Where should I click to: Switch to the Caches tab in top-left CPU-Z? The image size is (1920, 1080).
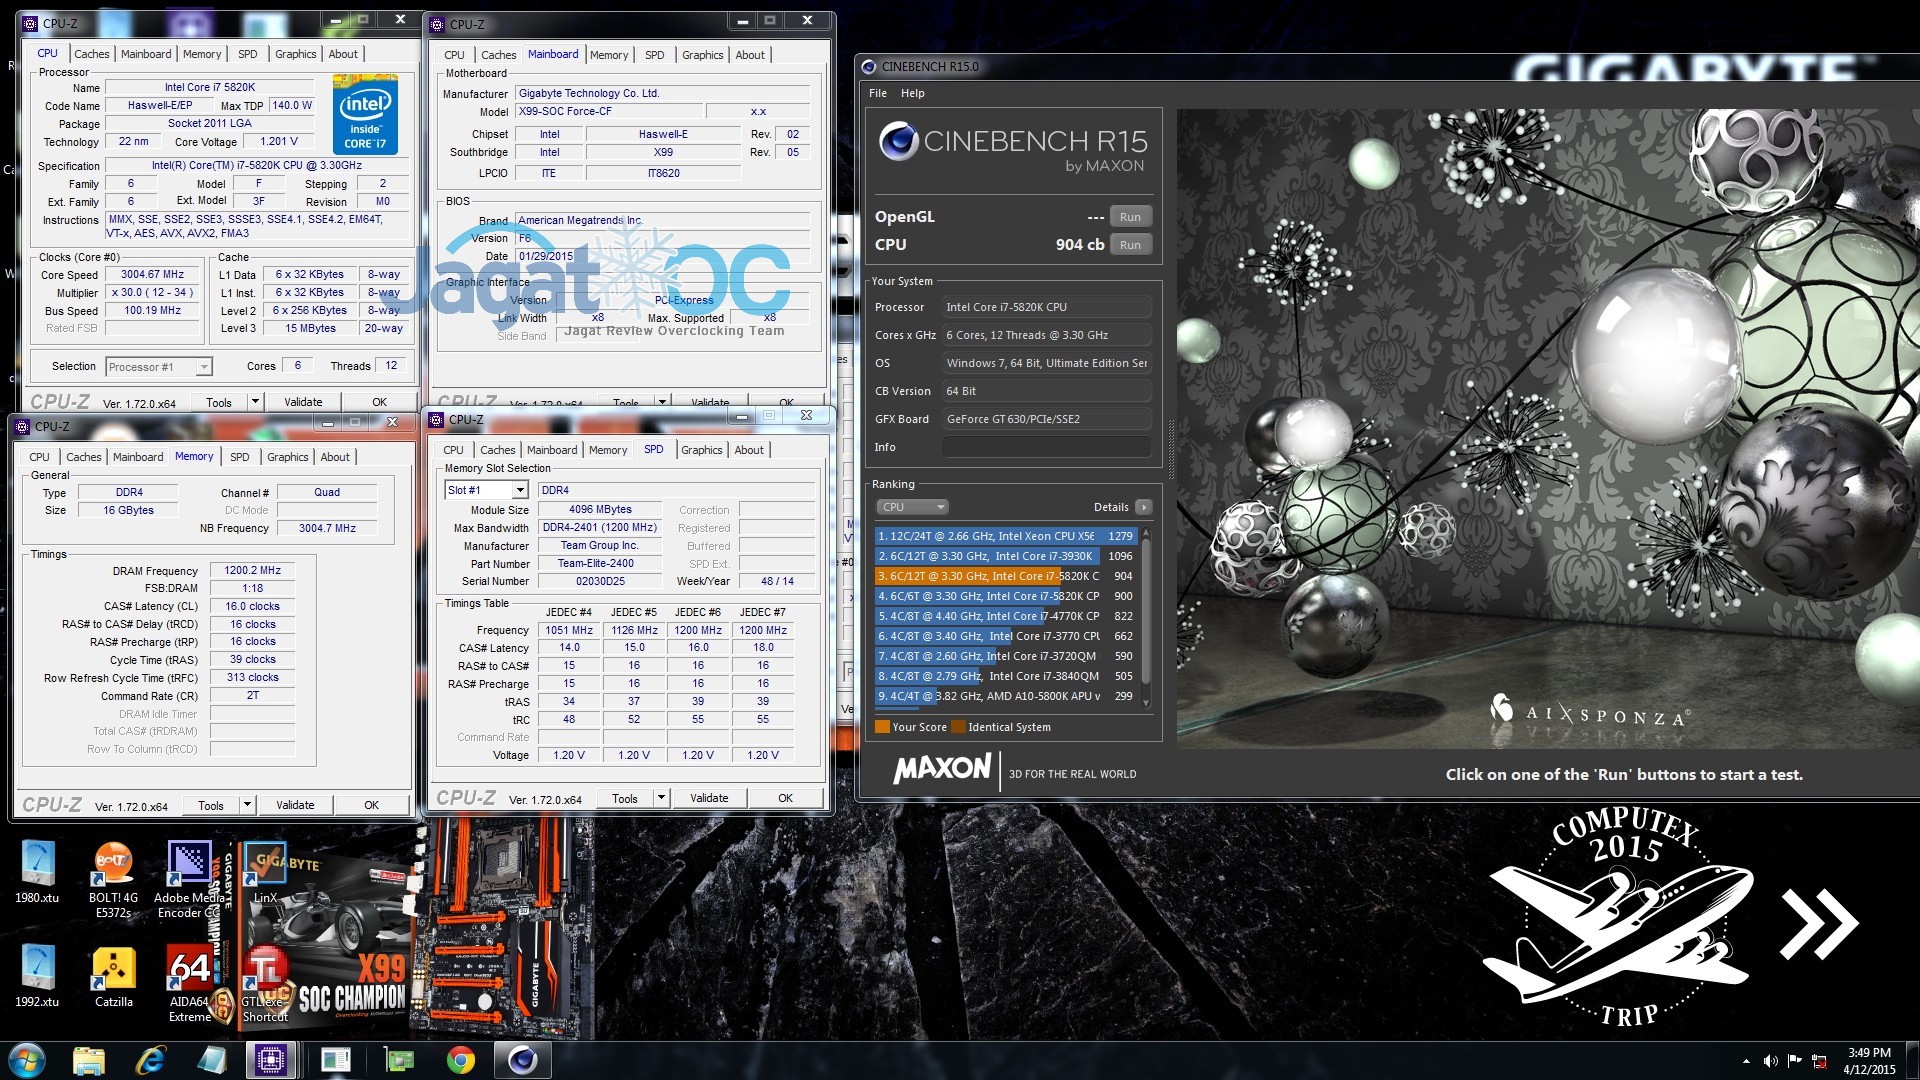click(x=91, y=54)
